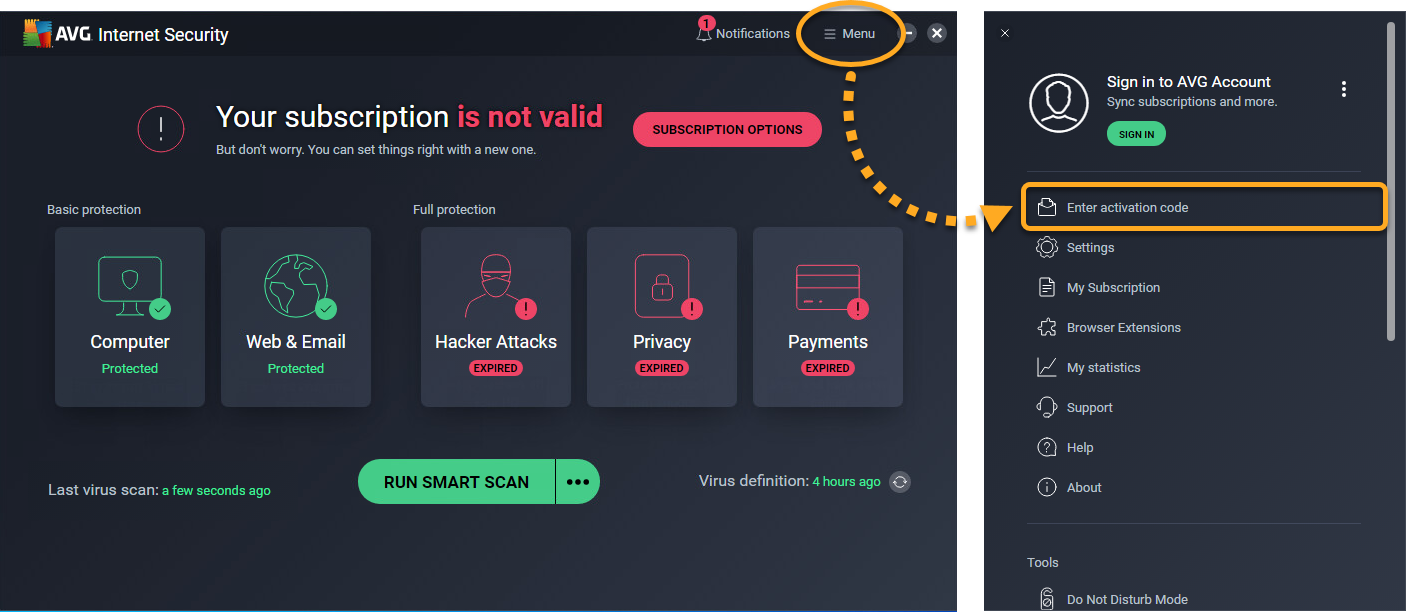Click the Subscription Options button
The width and height of the screenshot is (1406, 612).
pos(727,129)
